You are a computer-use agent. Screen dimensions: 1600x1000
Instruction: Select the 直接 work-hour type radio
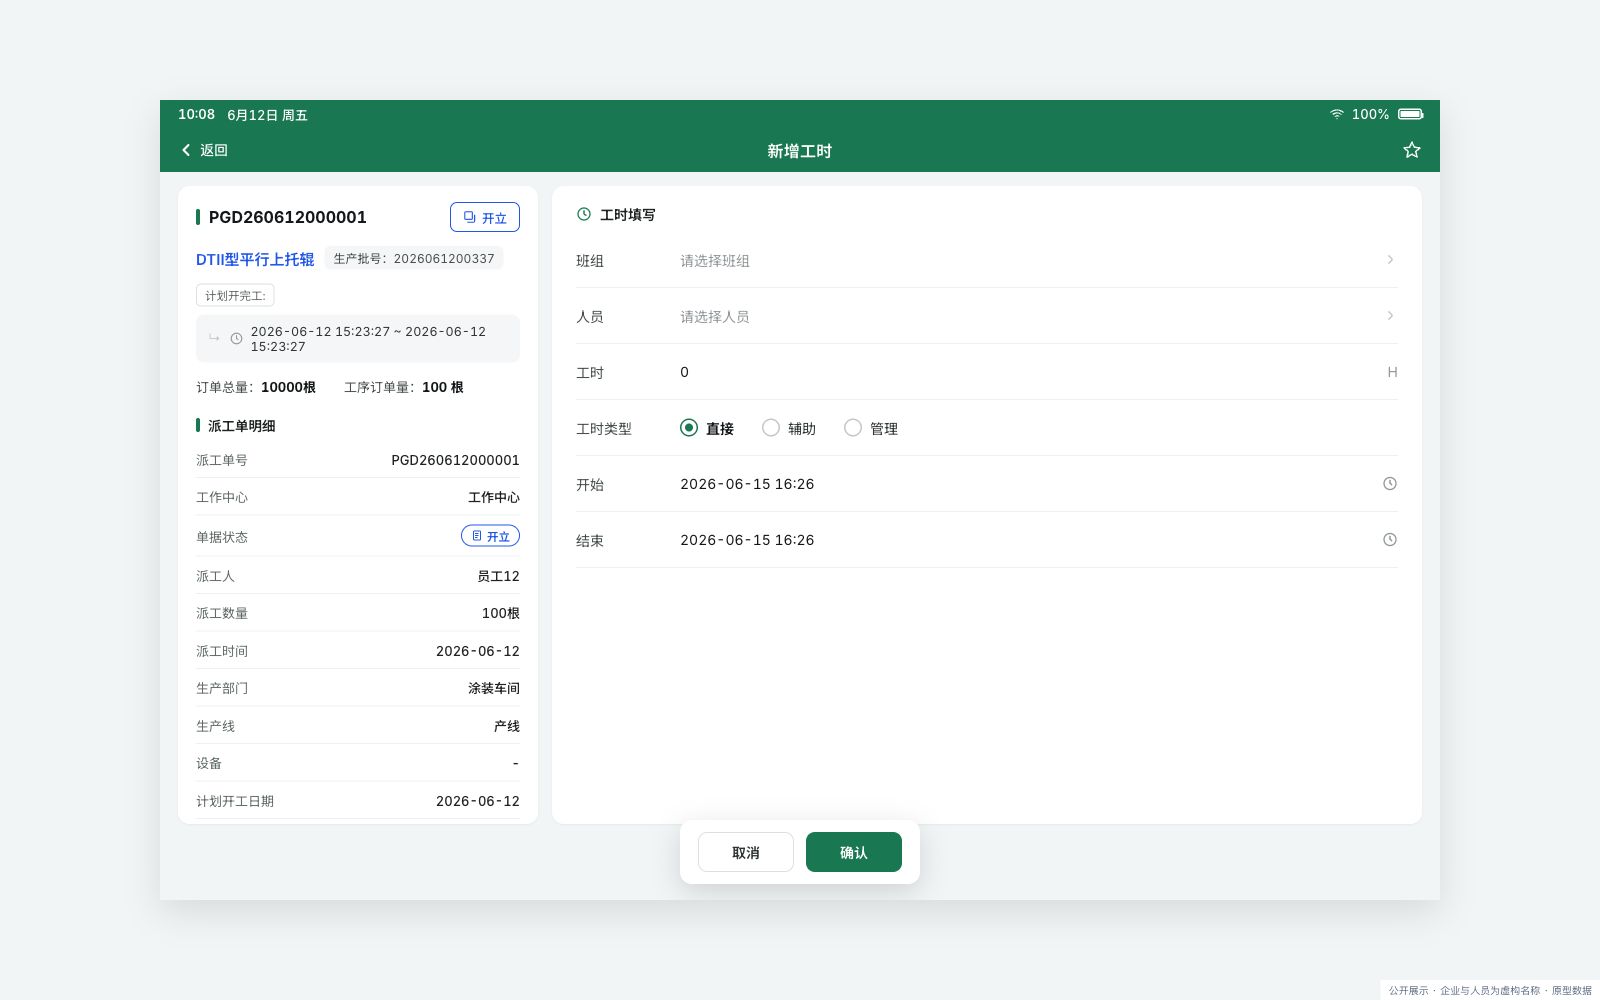coord(689,428)
